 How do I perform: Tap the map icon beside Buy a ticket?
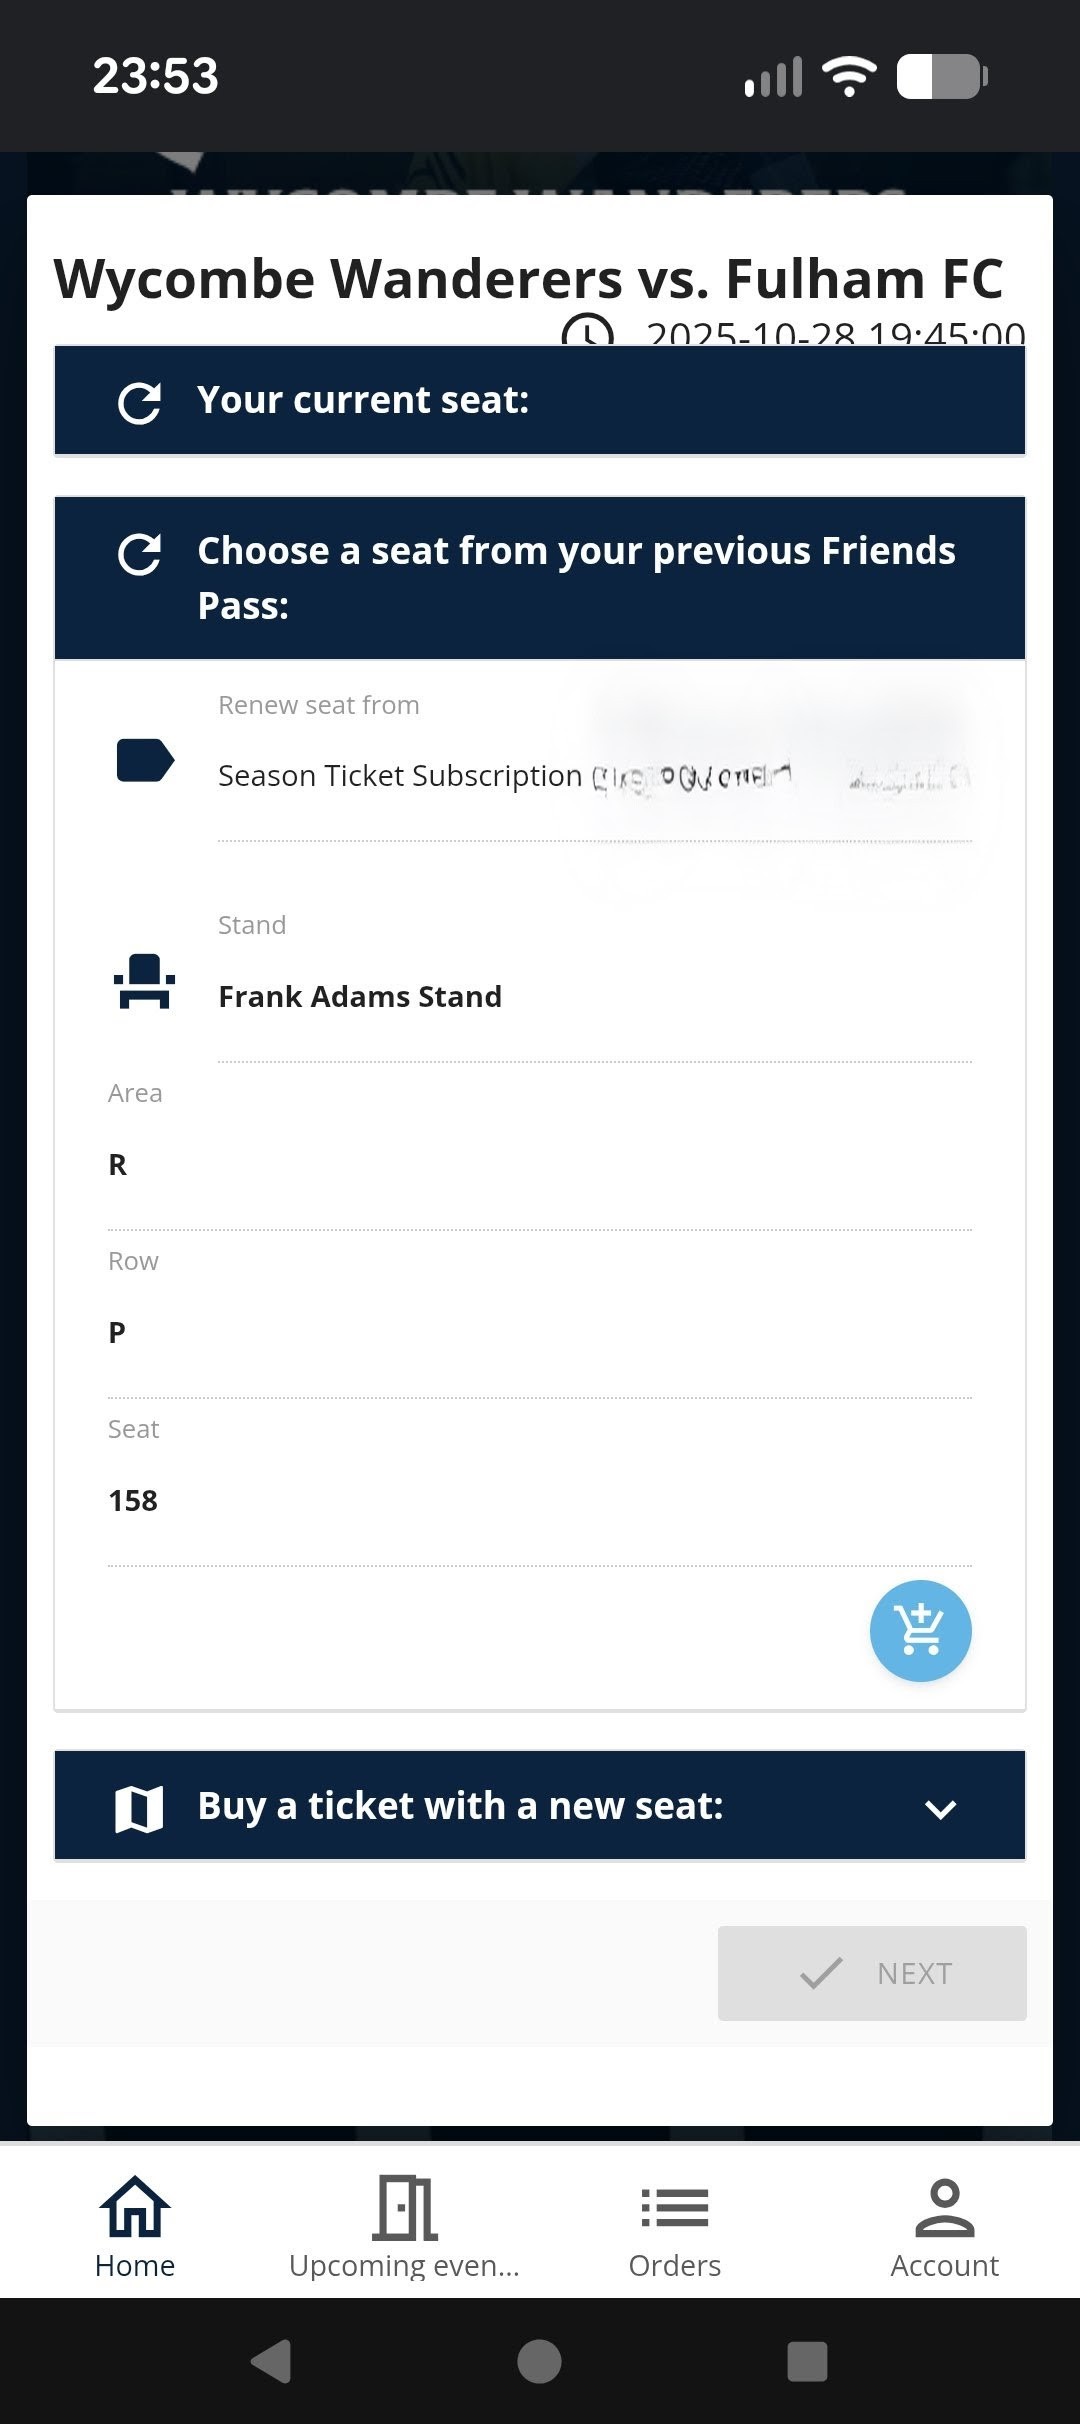(x=139, y=1808)
